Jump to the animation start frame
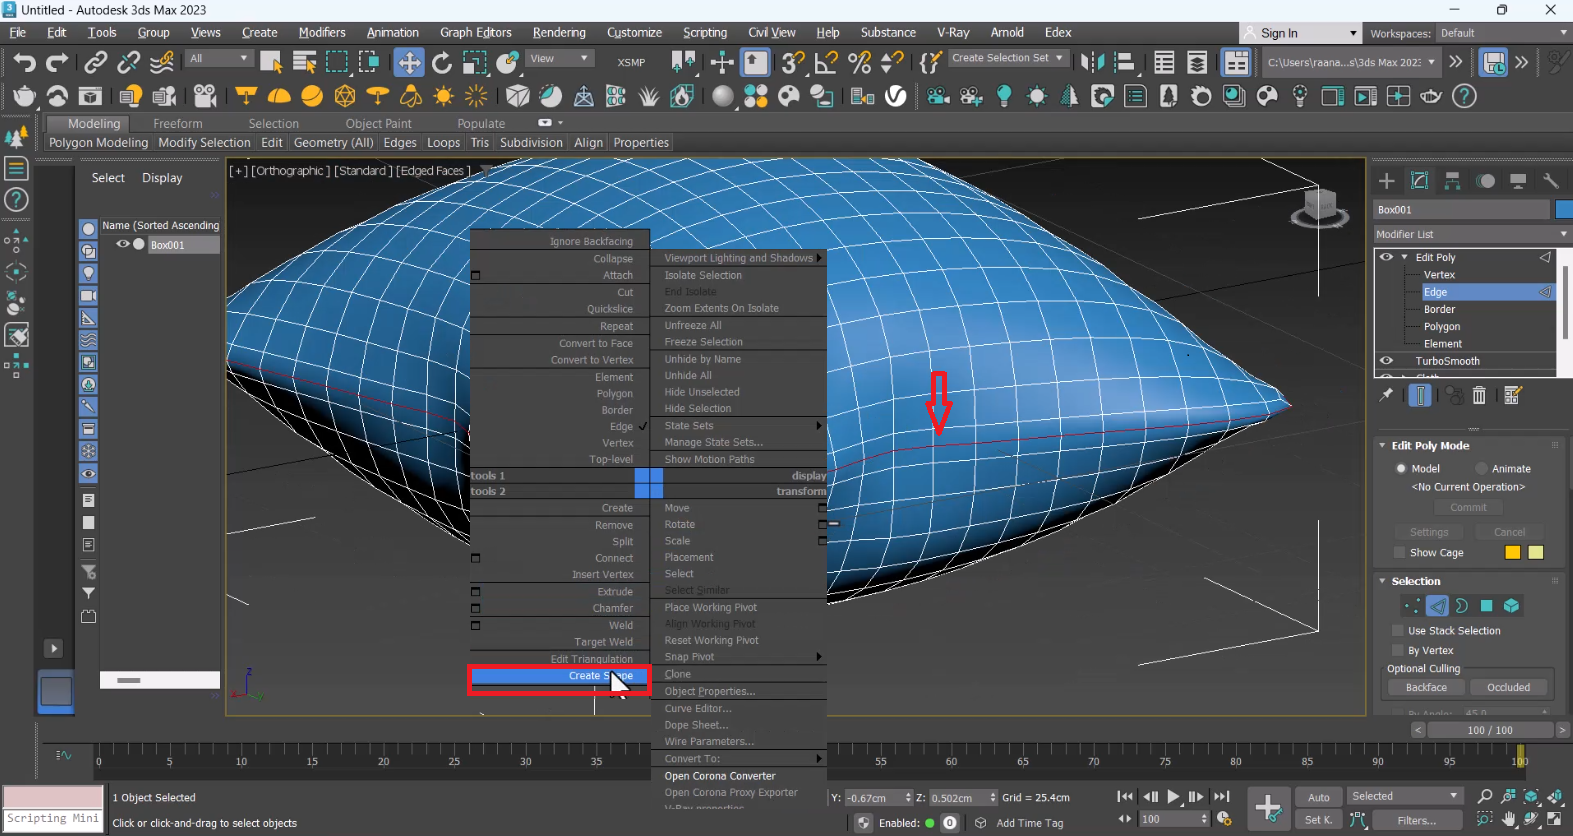Screen dimensions: 1573x836 coord(1125,797)
